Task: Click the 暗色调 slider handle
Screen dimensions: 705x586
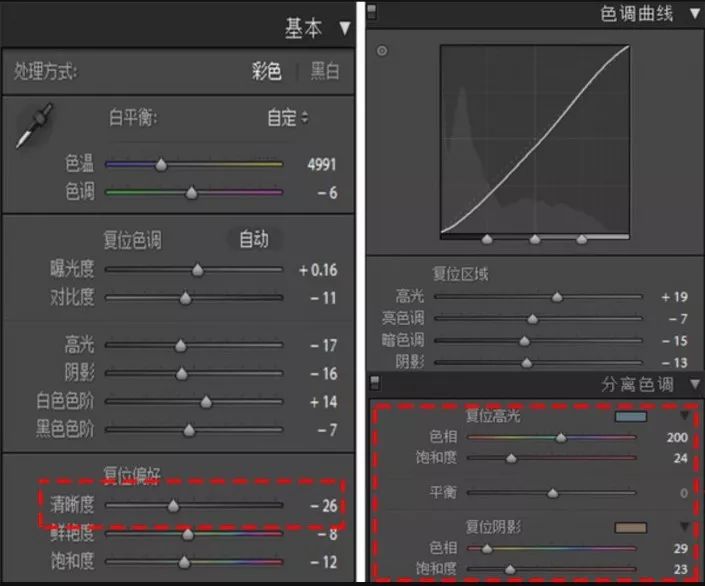Action: 525,341
